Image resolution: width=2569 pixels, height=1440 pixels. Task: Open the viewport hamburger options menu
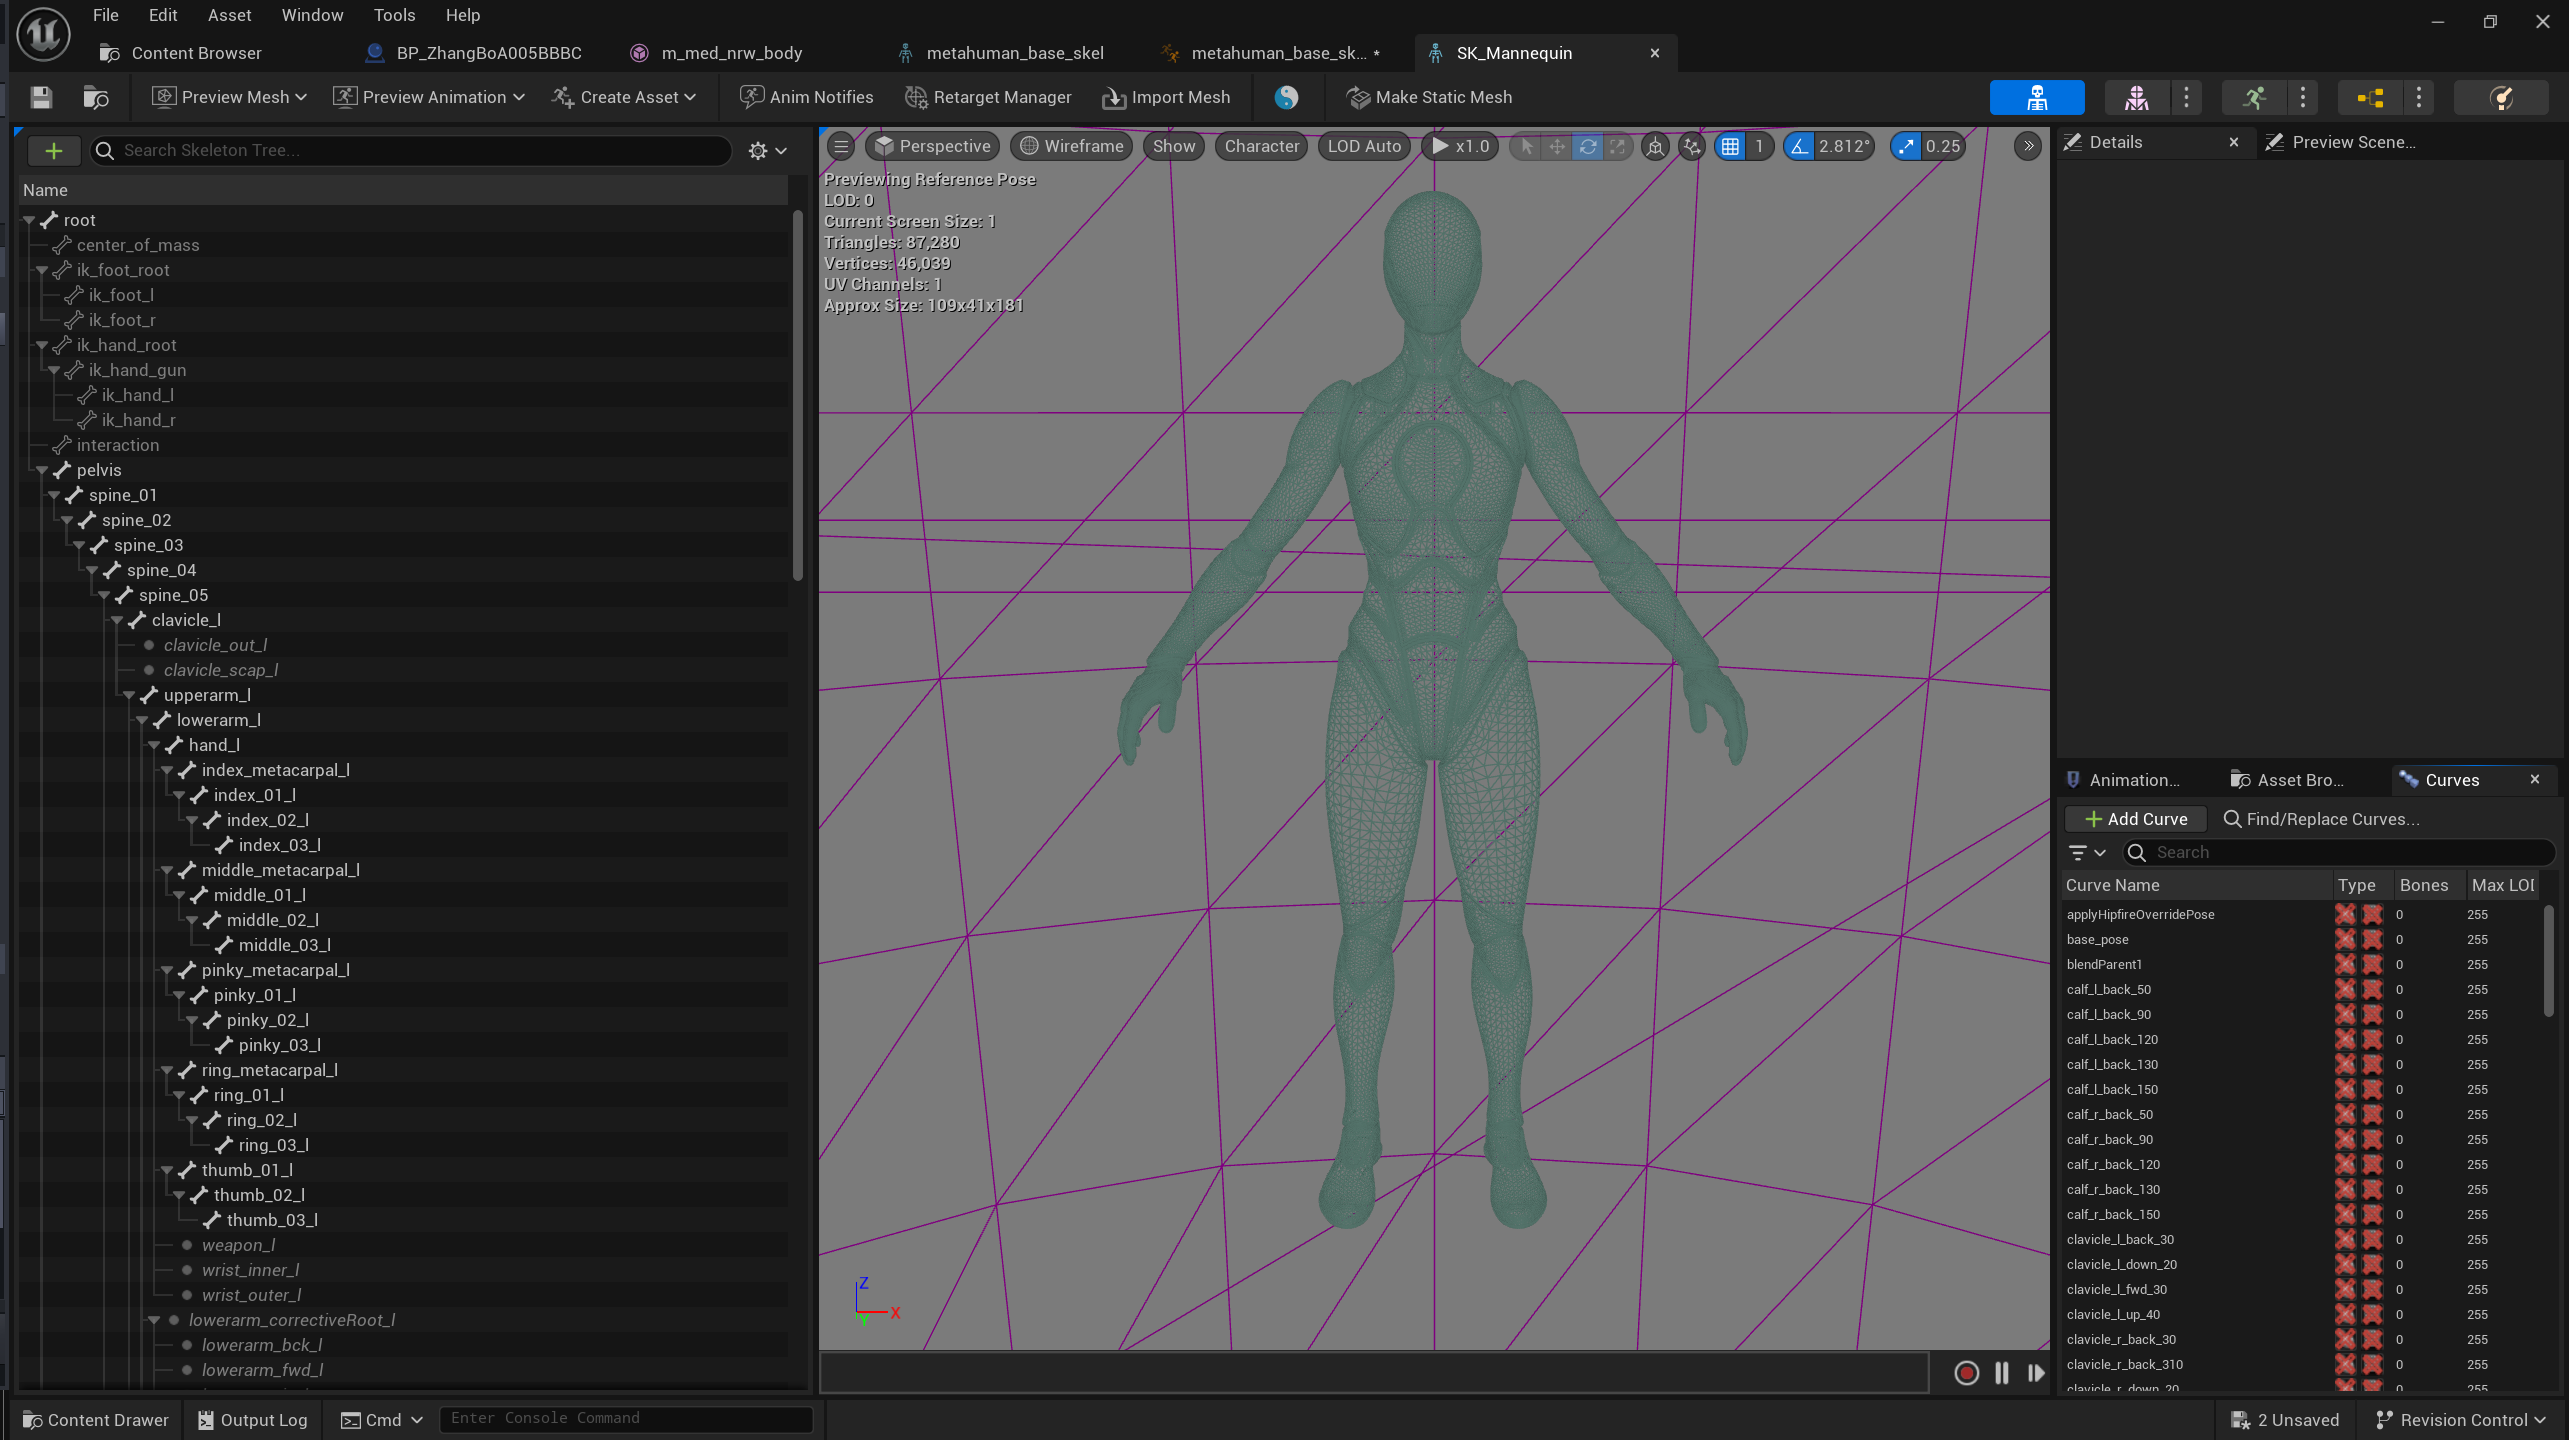pos(841,146)
